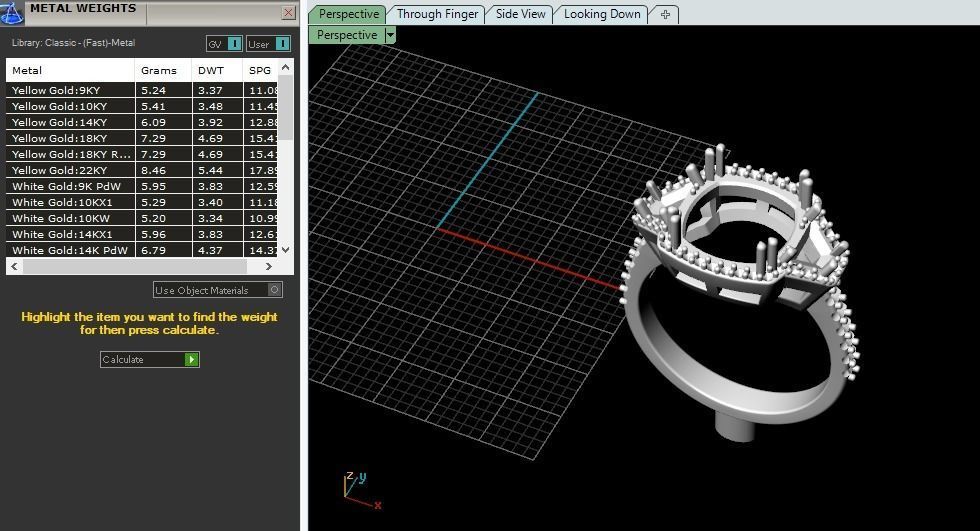Toggle the User library switch
The height and width of the screenshot is (531, 980).
click(268, 44)
